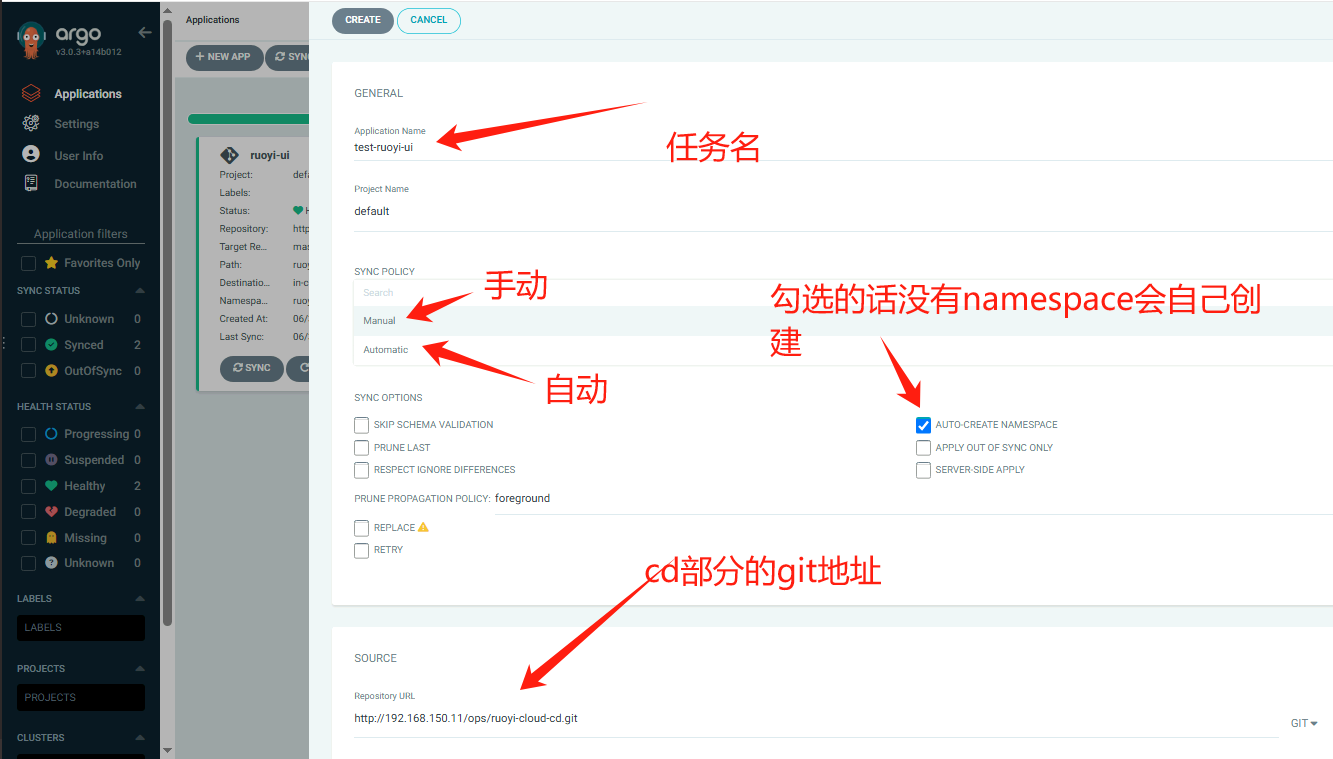Click the Application filters heading

click(x=81, y=234)
